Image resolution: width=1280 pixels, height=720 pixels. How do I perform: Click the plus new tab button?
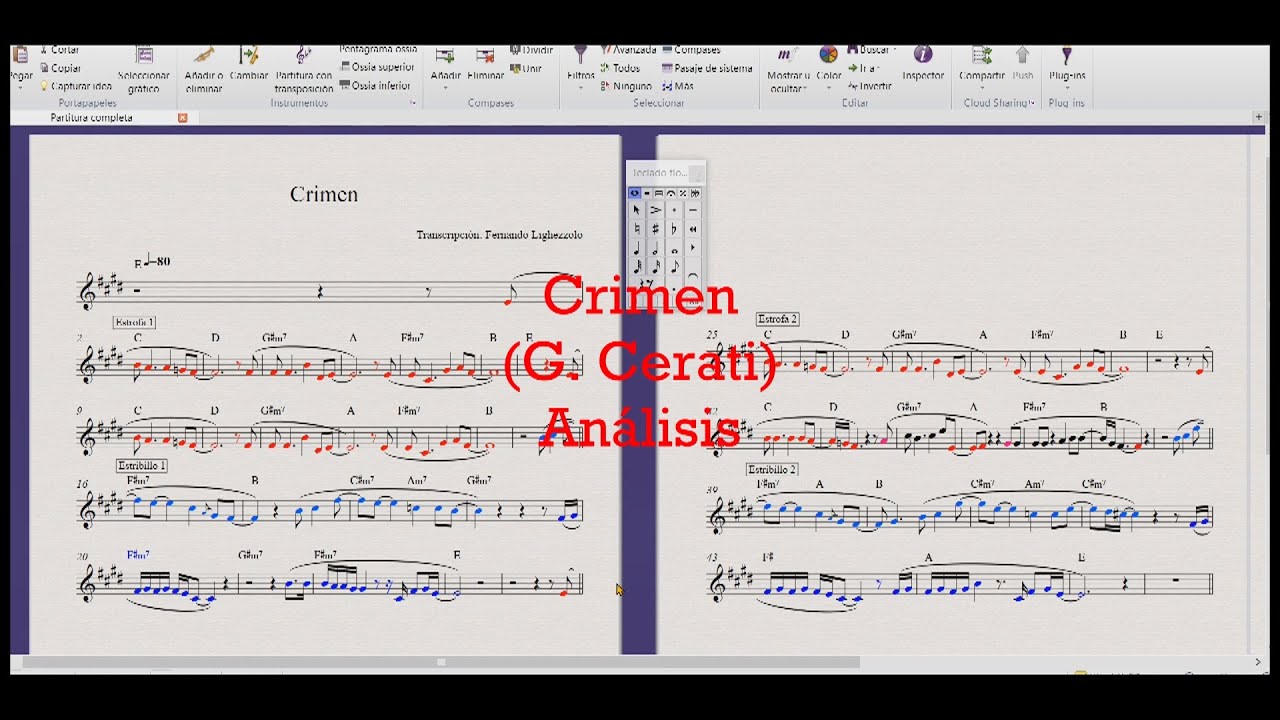[x=1259, y=117]
